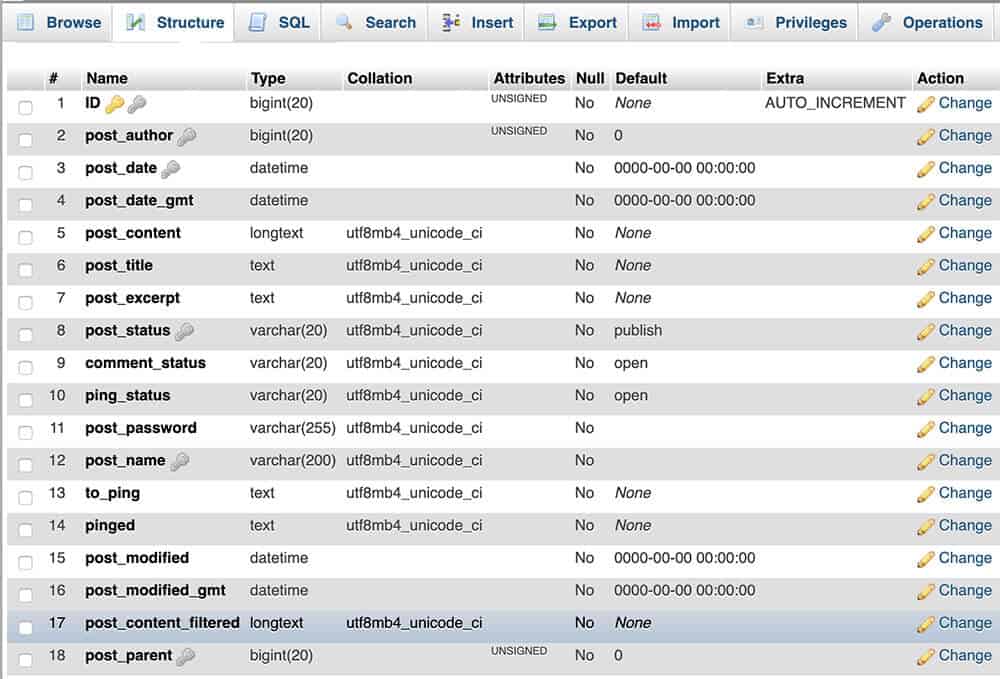Image resolution: width=1000 pixels, height=679 pixels.
Task: Click the index key icon next to post_status
Action: point(184,332)
